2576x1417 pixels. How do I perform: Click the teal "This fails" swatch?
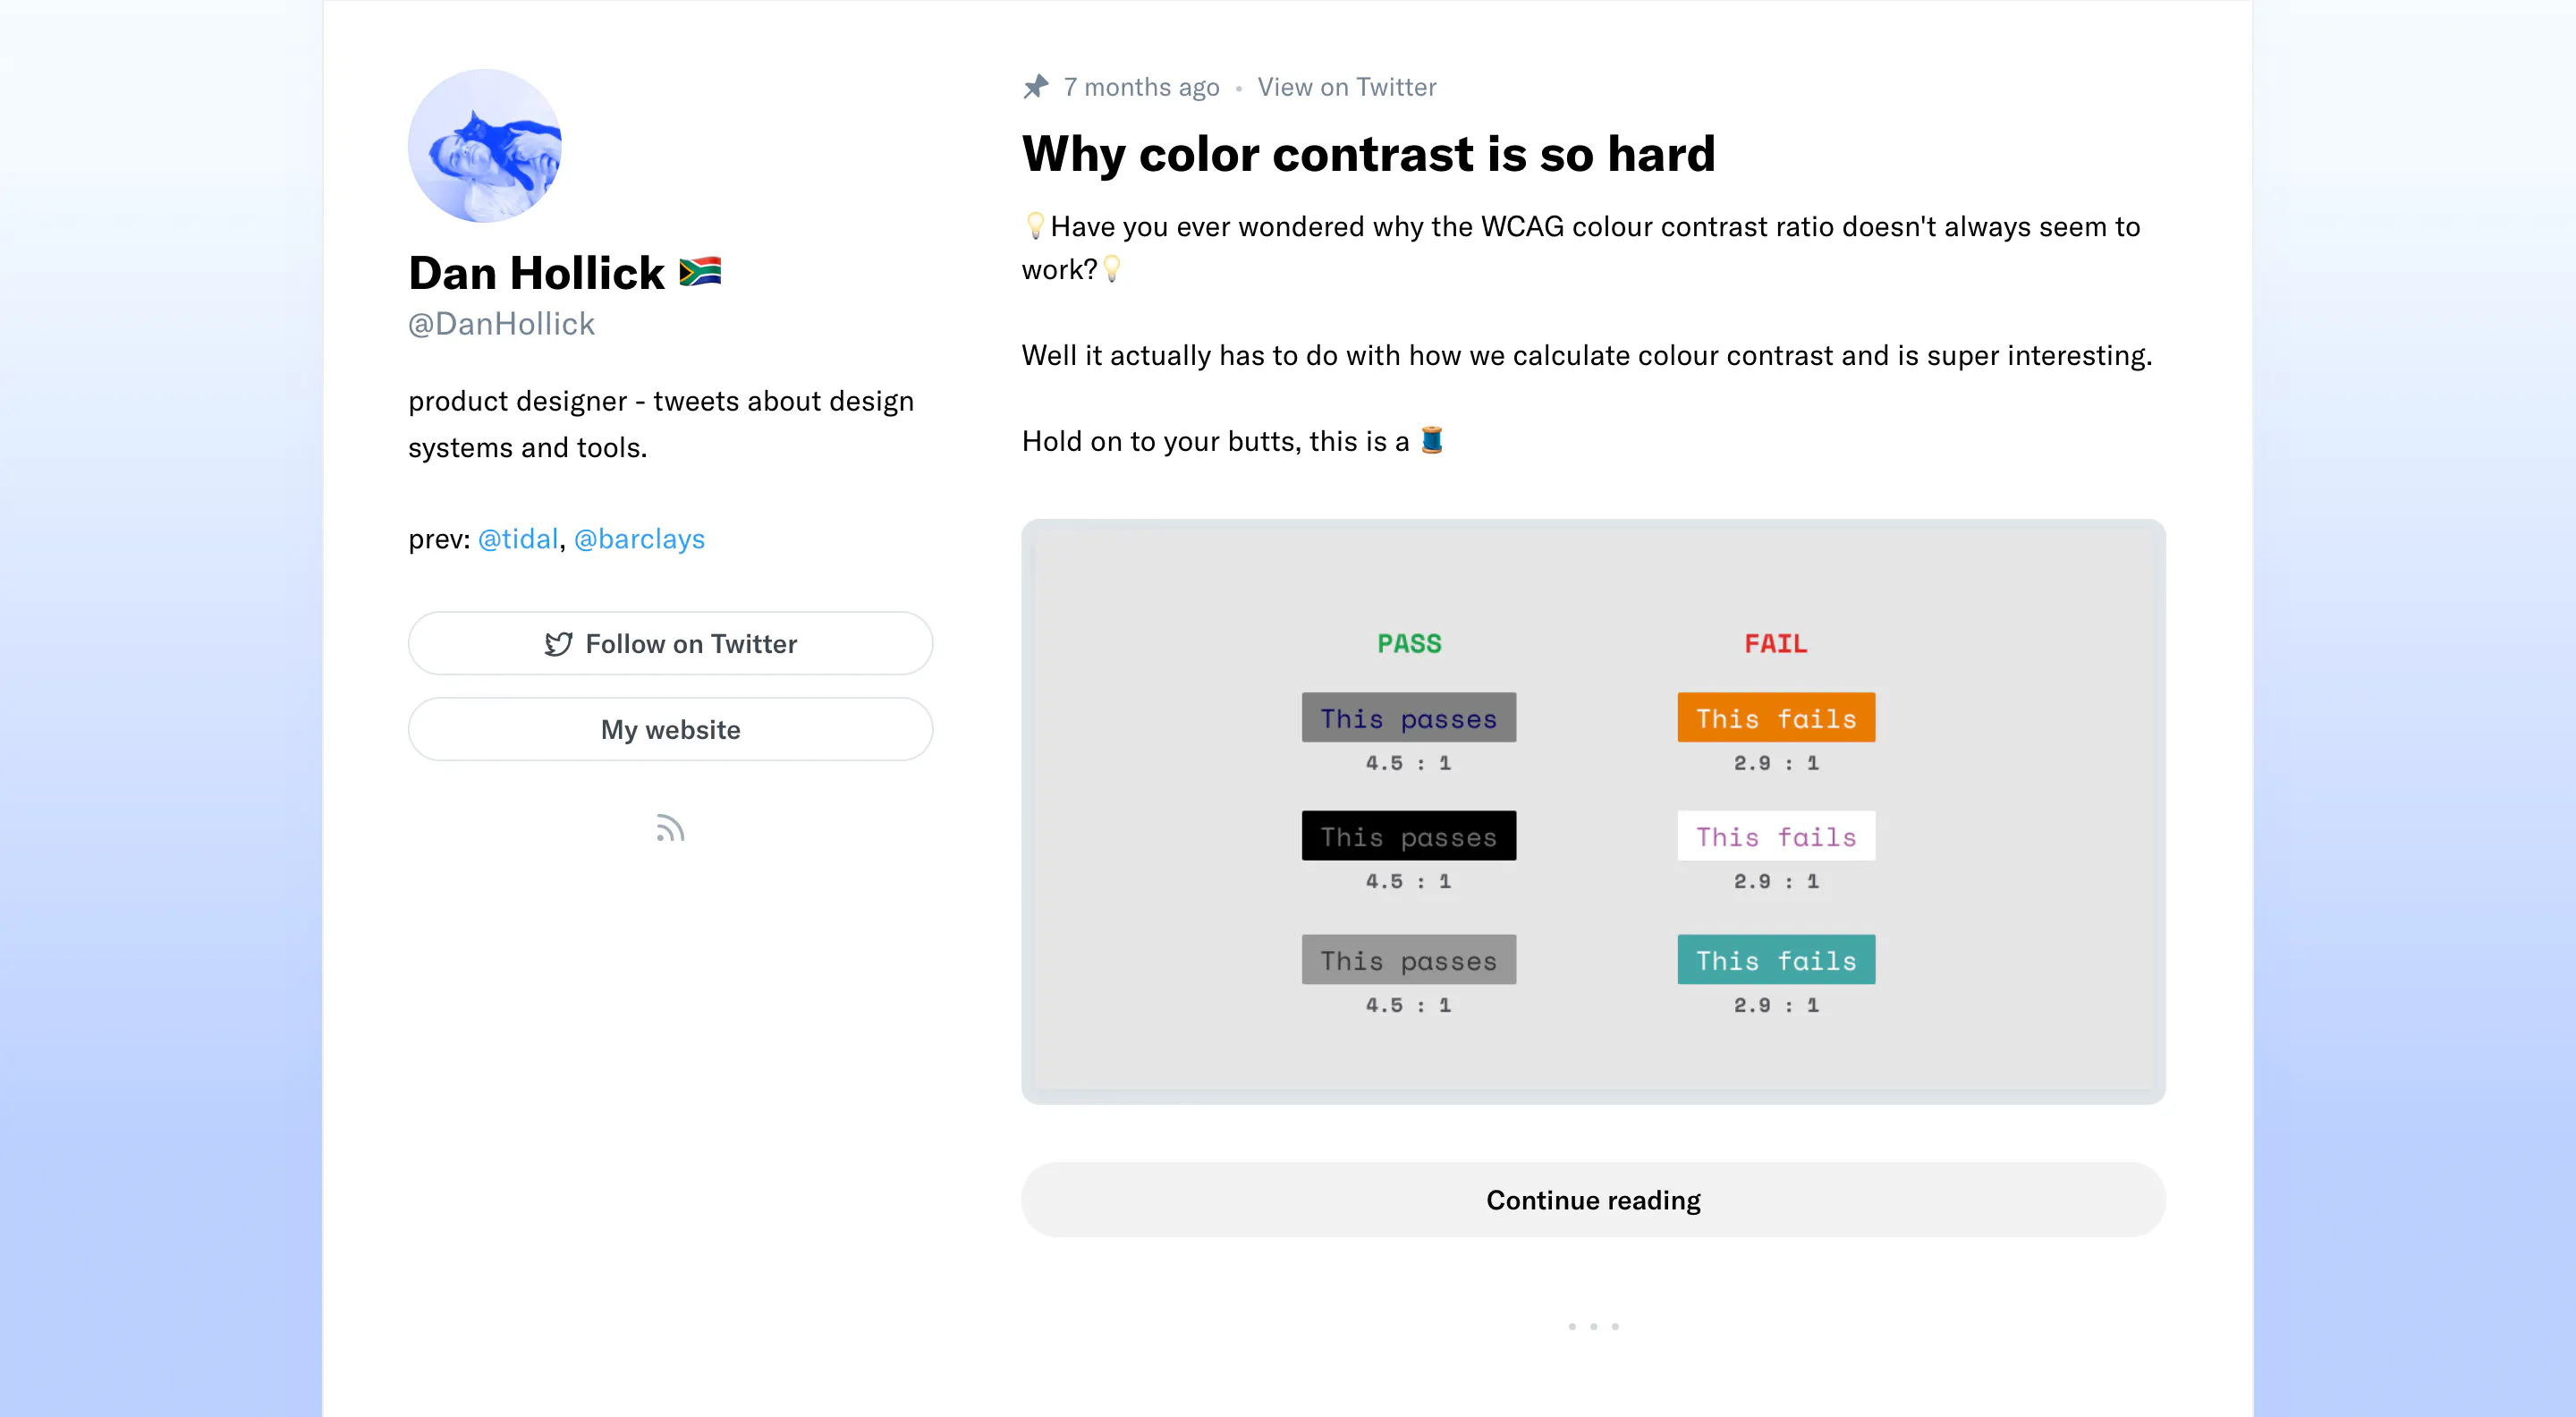pos(1776,959)
